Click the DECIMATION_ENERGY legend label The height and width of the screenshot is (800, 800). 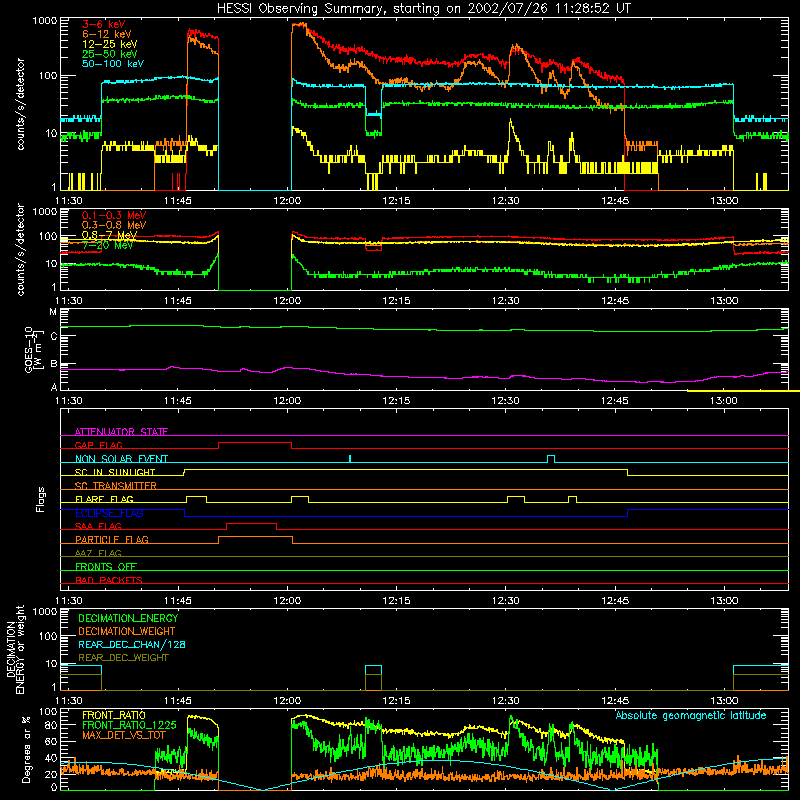[x=128, y=618]
